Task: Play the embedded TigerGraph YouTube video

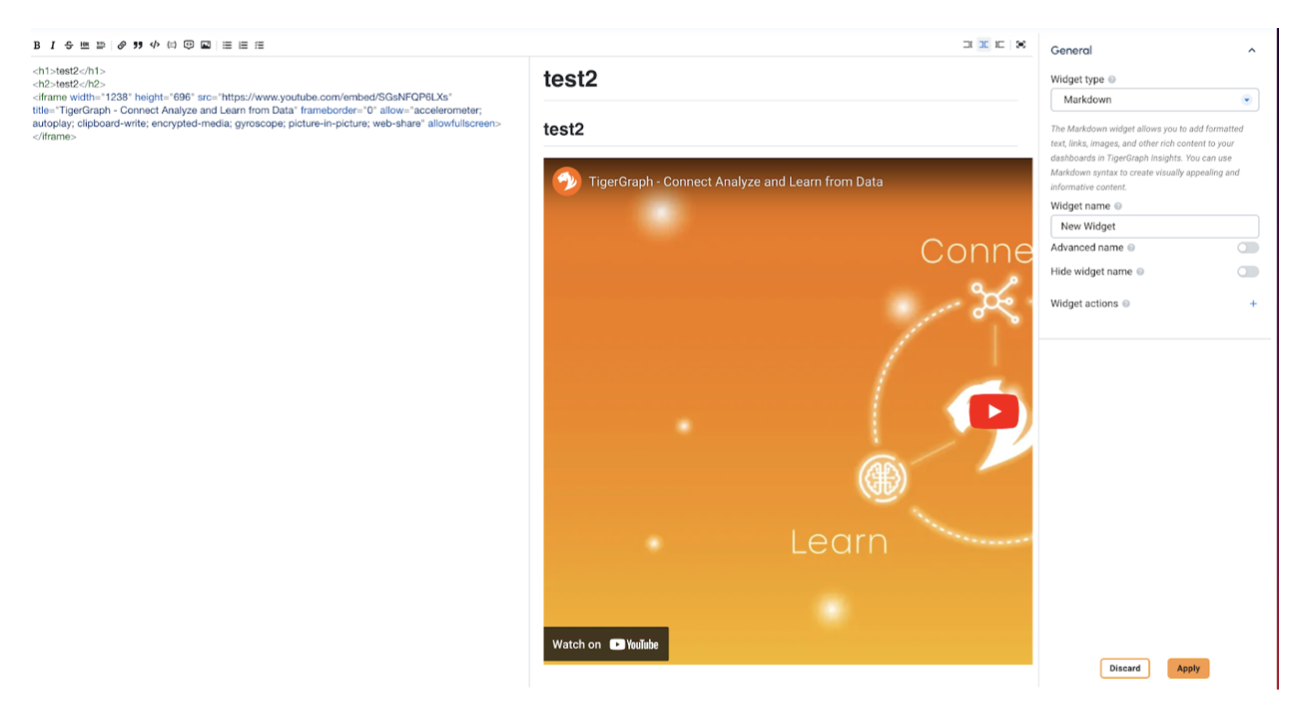Action: [994, 412]
